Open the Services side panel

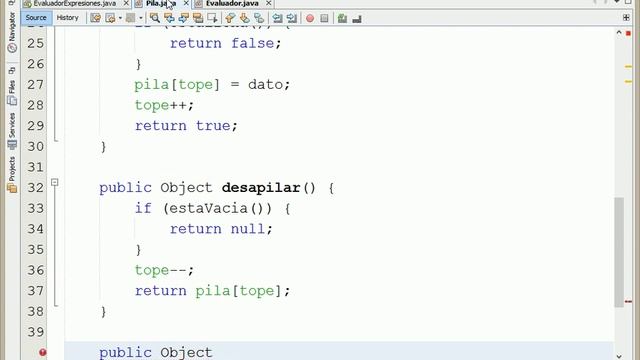pos(12,131)
